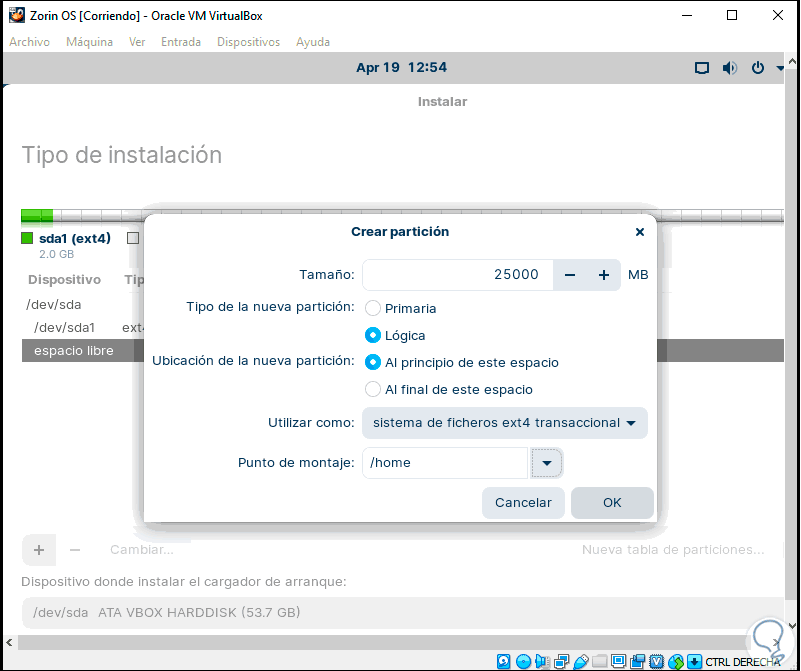The height and width of the screenshot is (671, 801).
Task: Click the USB devices status icon
Action: click(580, 661)
